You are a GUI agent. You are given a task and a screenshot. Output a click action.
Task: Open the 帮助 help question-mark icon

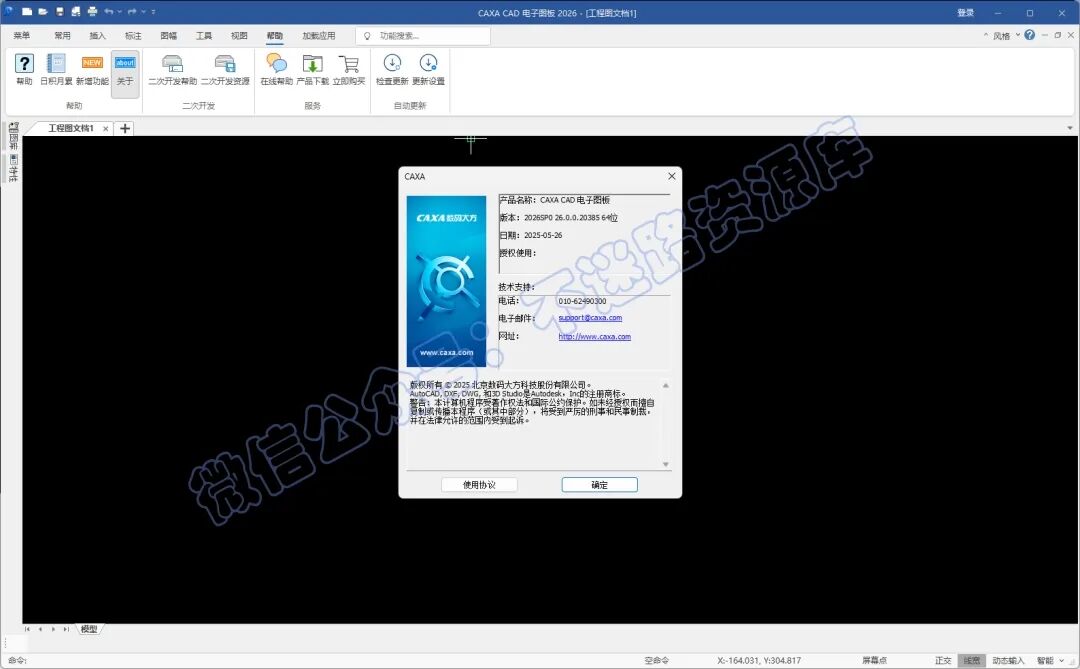click(x=24, y=69)
